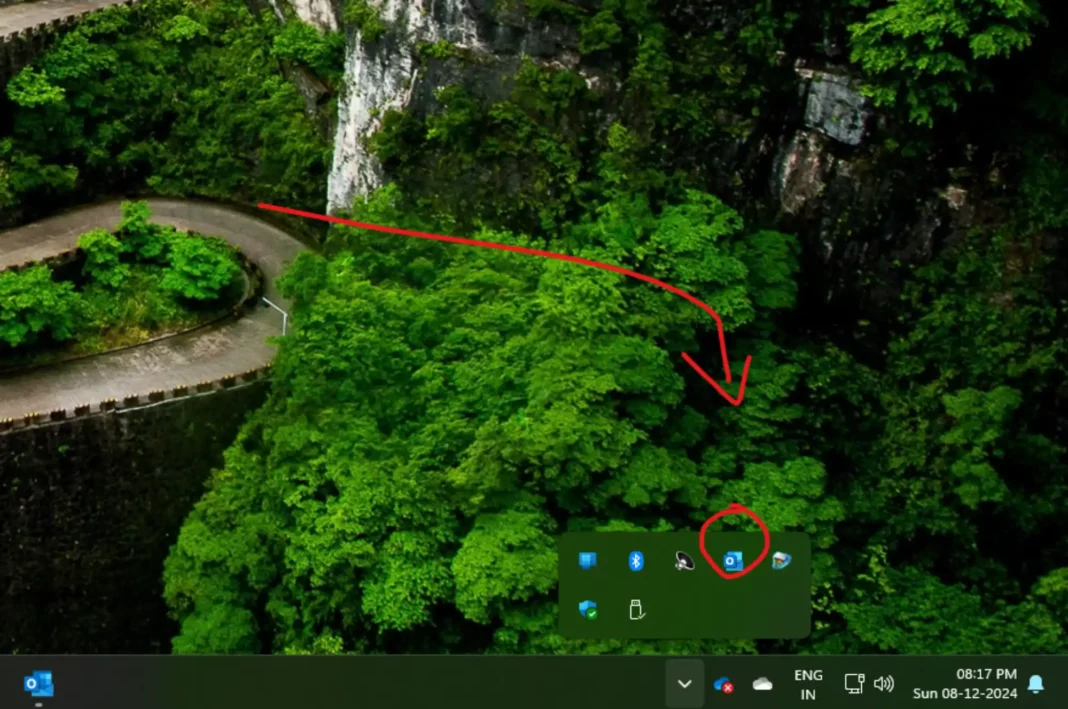Click the Safely Remove Hardware USB icon
Screen dimensions: 1068x709
click(635, 609)
